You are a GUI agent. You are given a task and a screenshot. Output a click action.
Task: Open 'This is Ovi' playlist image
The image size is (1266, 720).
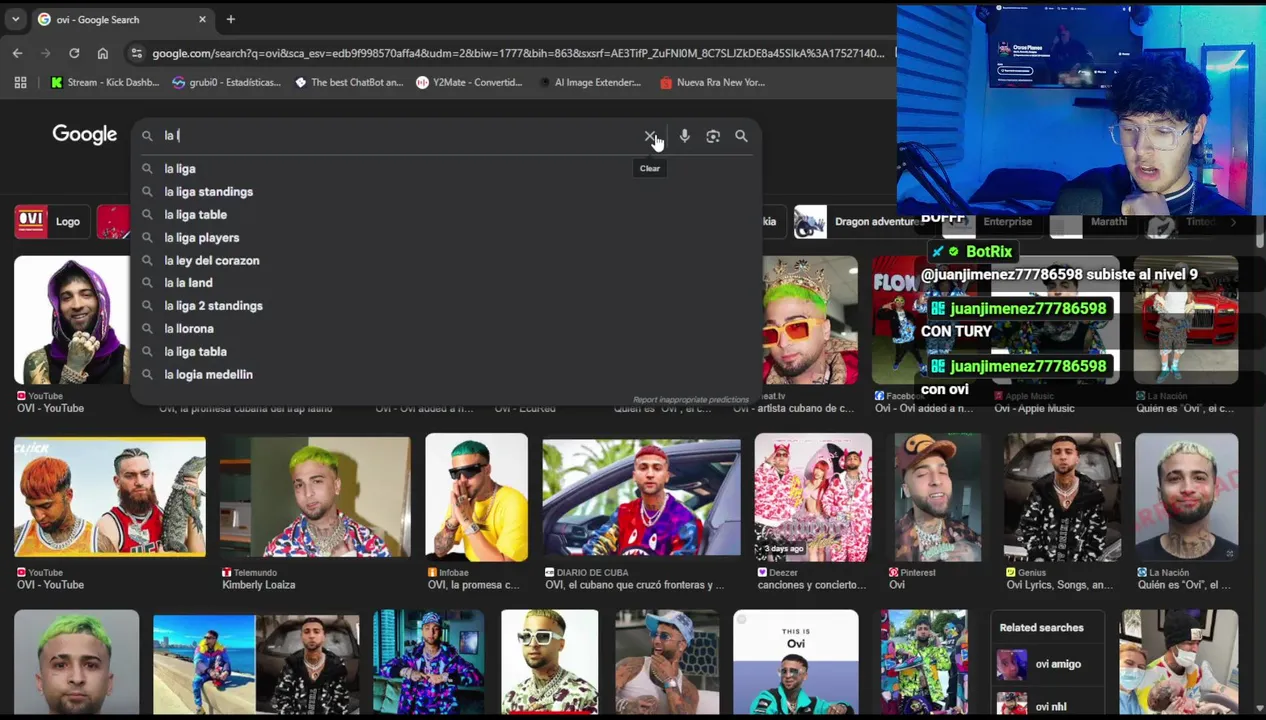(x=795, y=664)
